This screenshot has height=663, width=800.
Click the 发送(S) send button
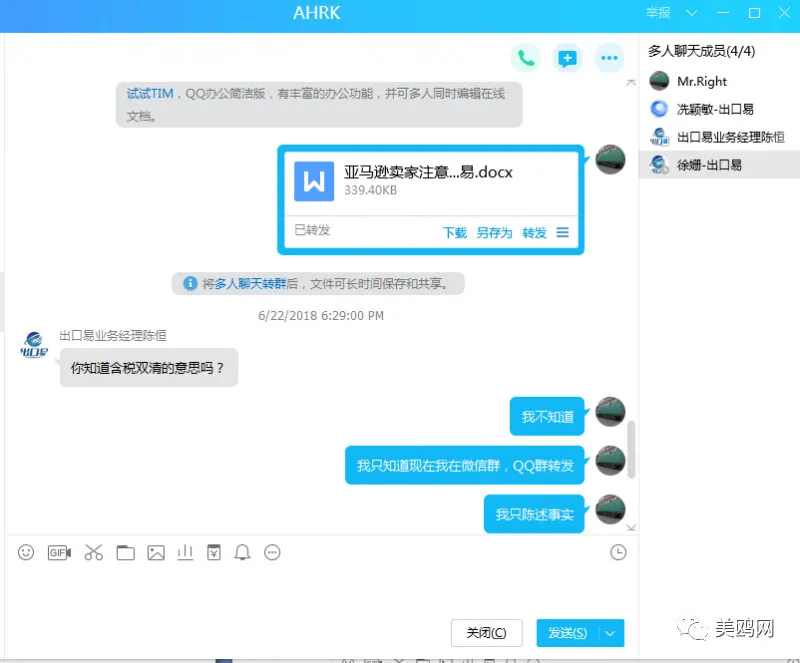[567, 633]
